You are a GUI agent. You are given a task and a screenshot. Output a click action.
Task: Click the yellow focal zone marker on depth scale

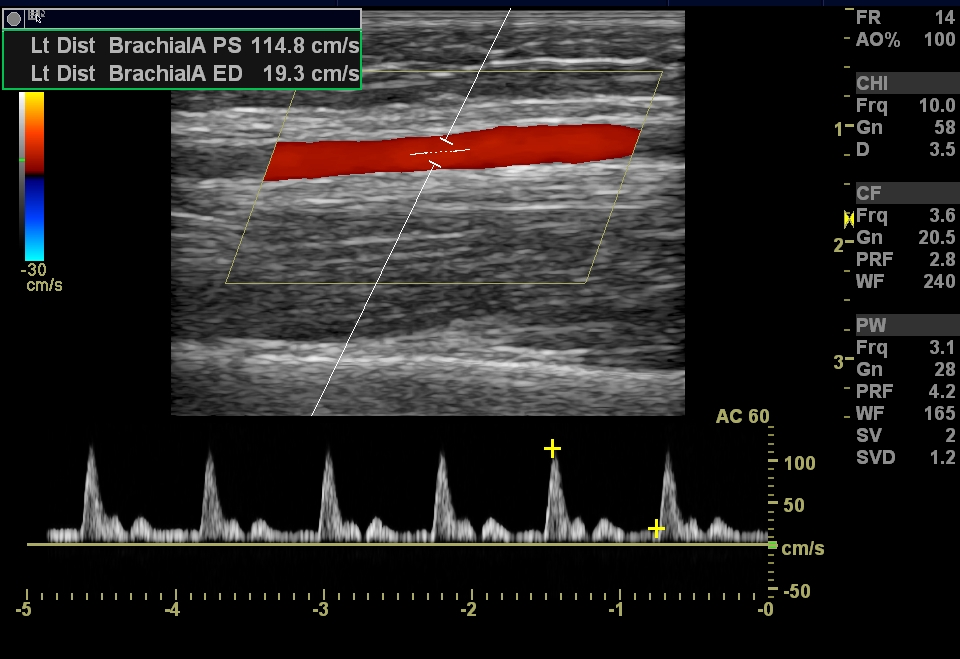(x=849, y=218)
